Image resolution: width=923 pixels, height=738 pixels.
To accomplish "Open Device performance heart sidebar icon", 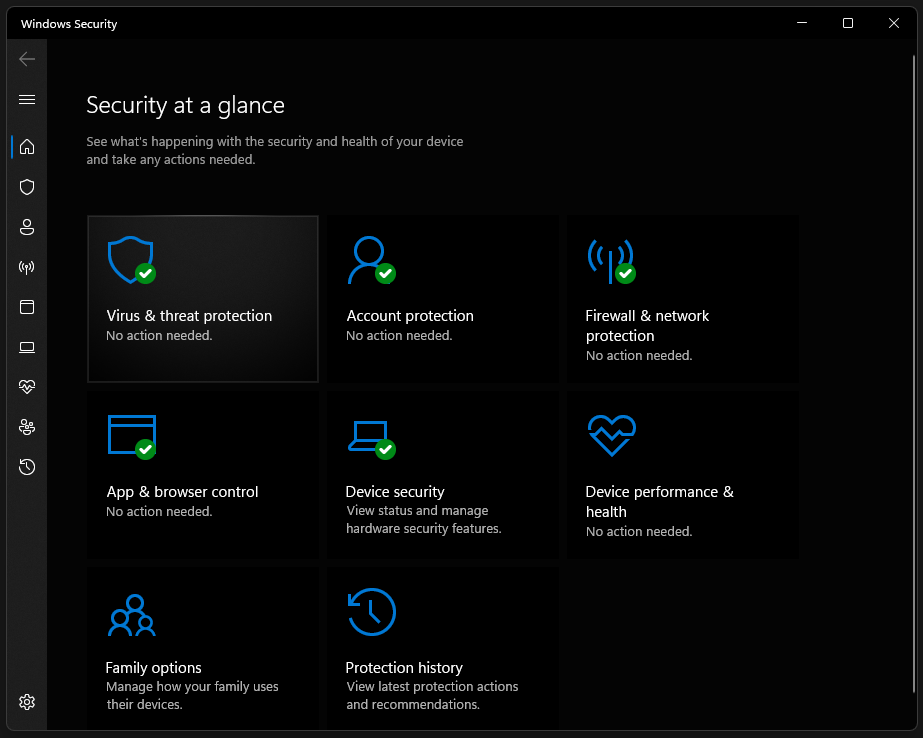I will pos(27,387).
